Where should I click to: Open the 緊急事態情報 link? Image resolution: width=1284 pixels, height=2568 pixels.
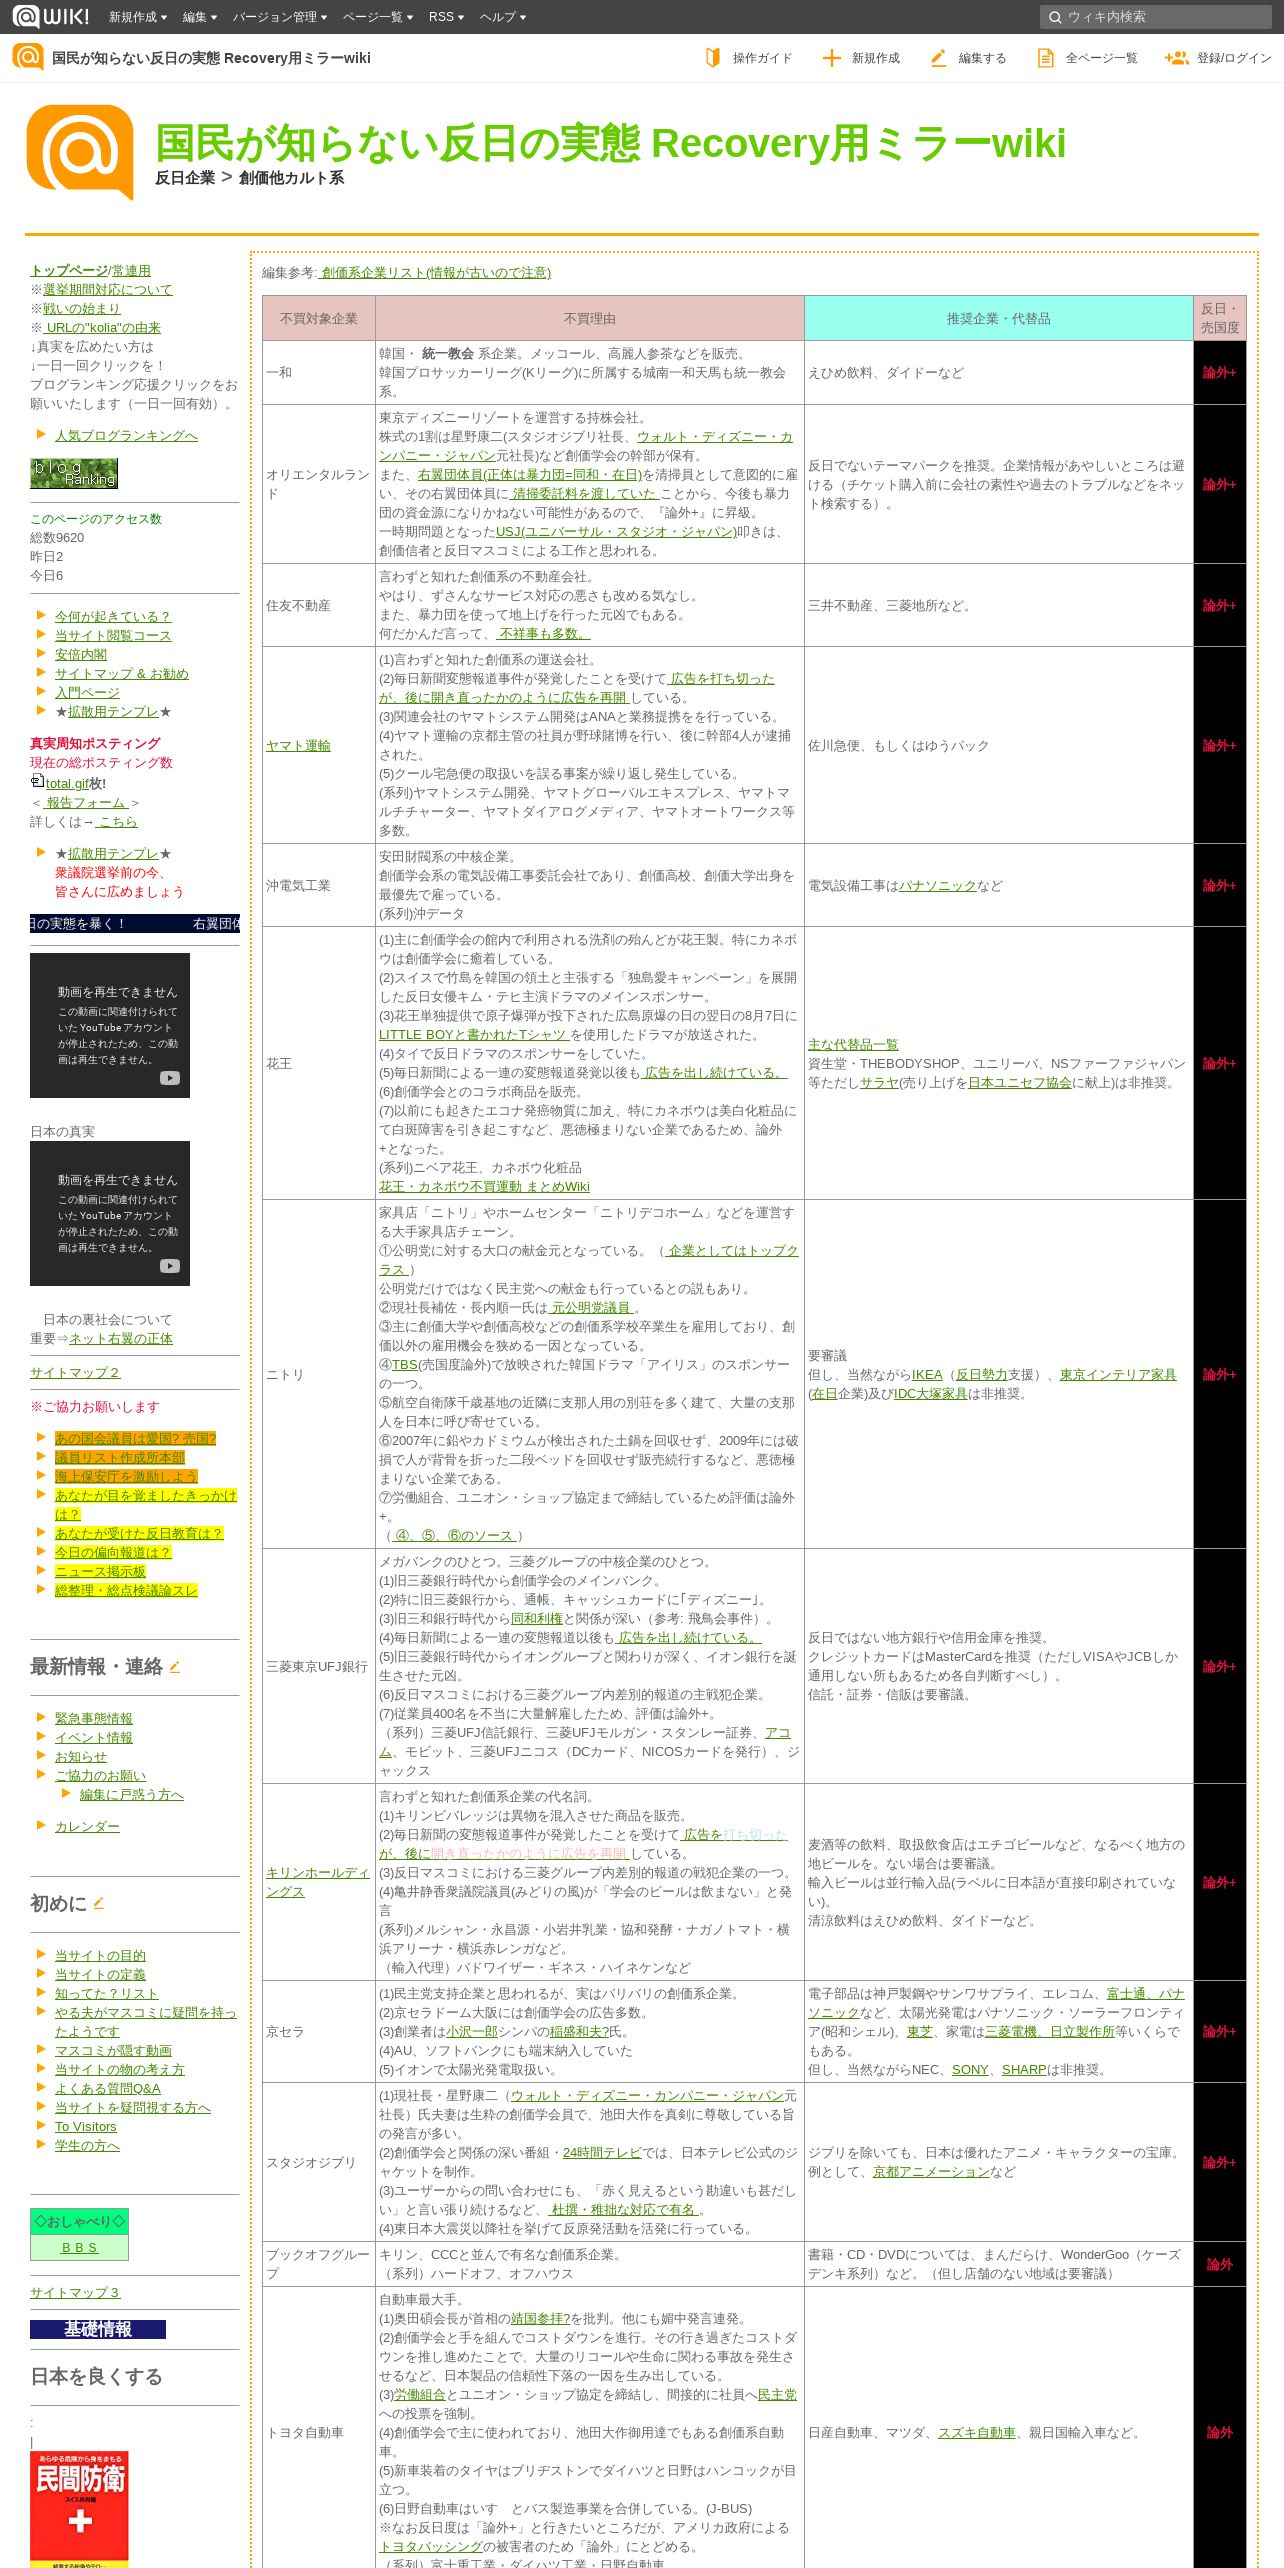tap(94, 1718)
